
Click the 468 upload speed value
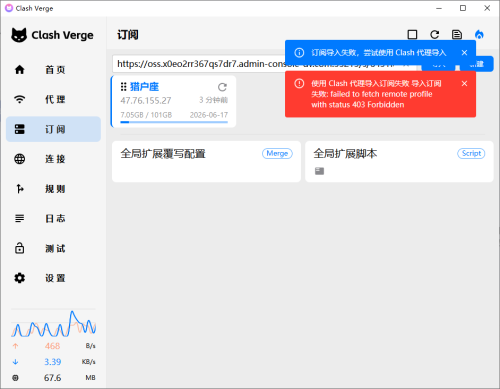(52, 346)
